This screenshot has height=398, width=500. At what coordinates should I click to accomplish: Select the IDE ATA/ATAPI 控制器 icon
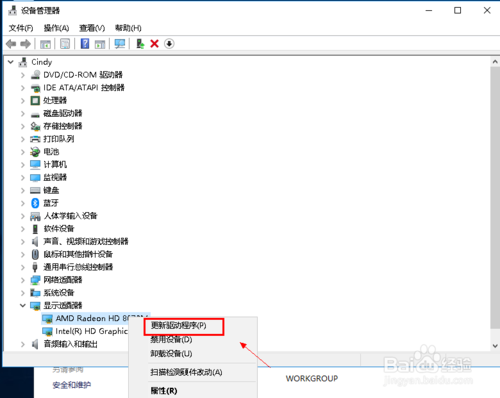(x=35, y=88)
